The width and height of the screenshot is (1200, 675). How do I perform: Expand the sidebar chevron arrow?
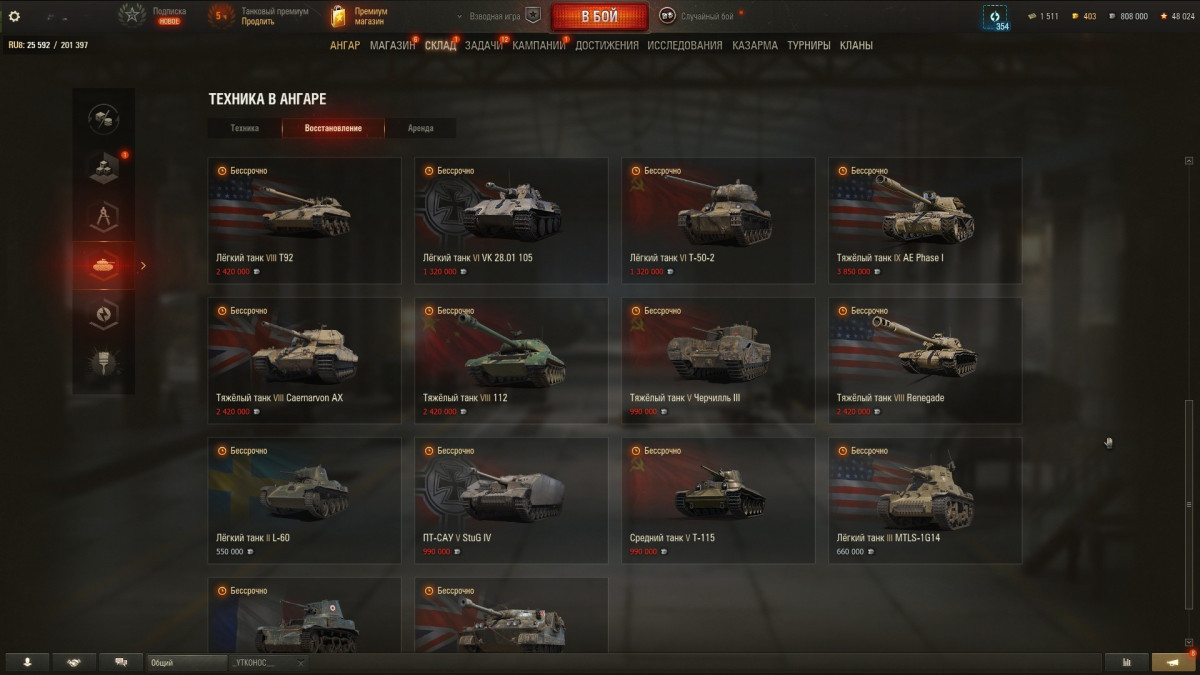(x=143, y=265)
